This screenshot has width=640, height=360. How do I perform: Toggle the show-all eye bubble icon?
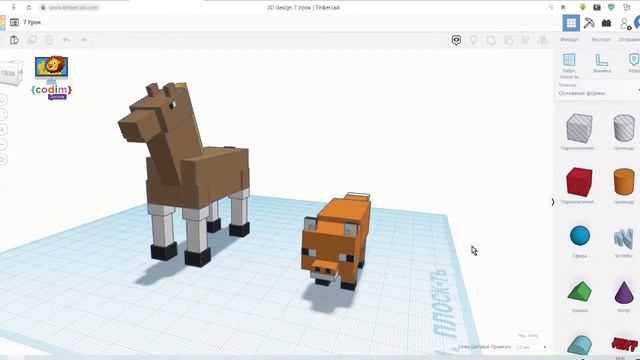456,40
